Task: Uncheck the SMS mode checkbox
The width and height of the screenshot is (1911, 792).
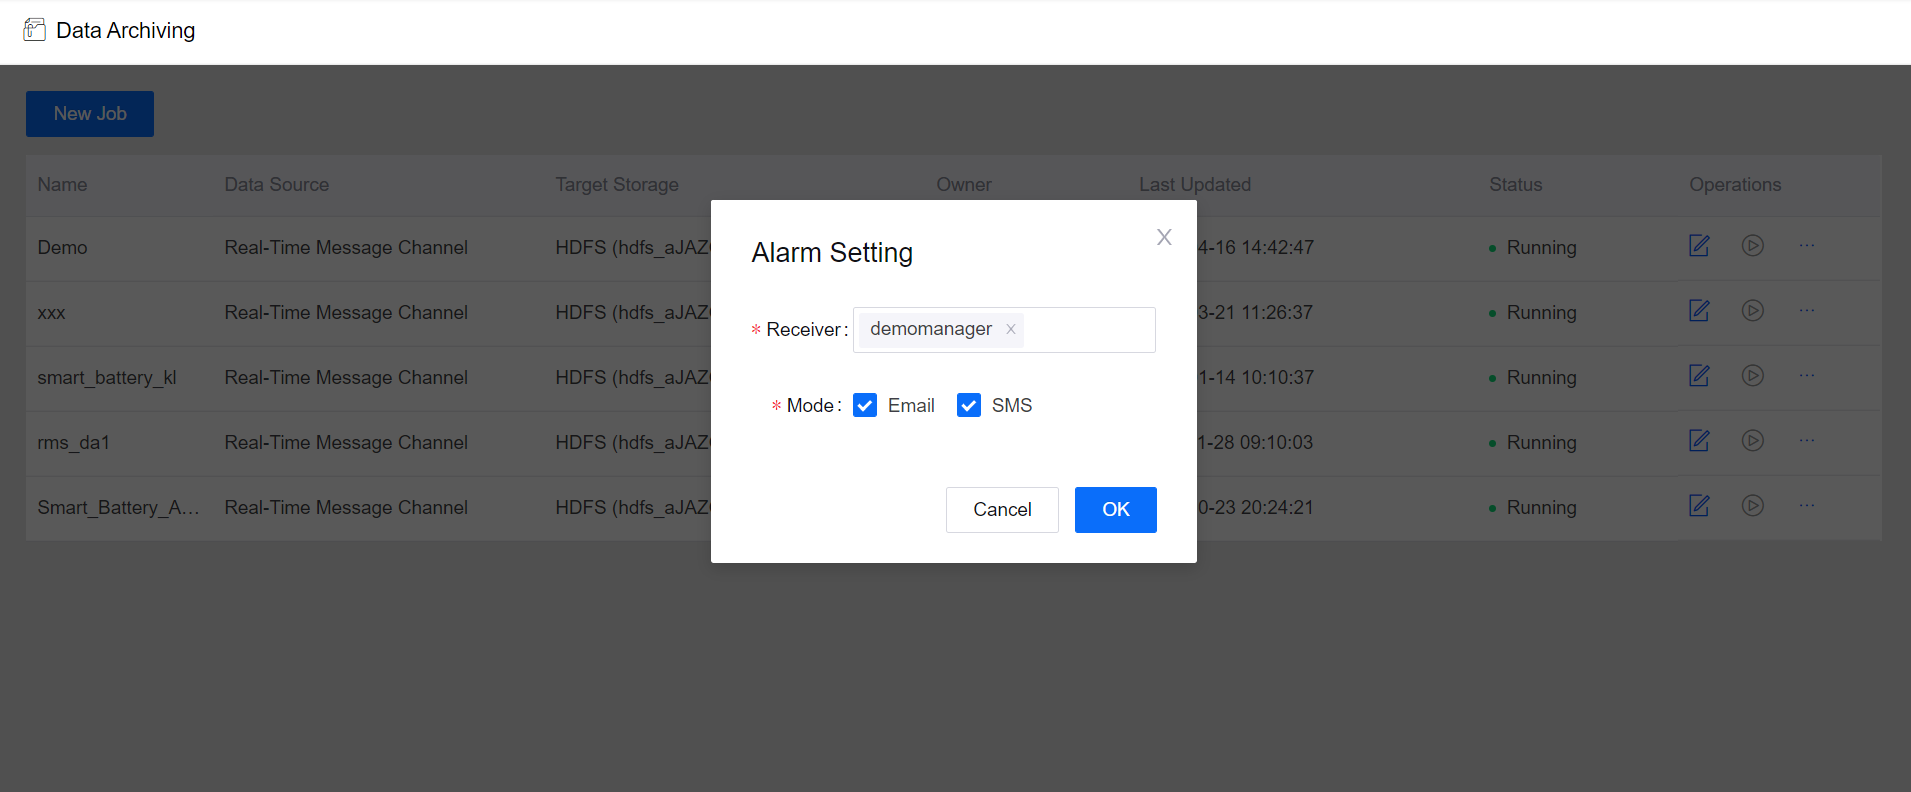Action: coord(969,405)
